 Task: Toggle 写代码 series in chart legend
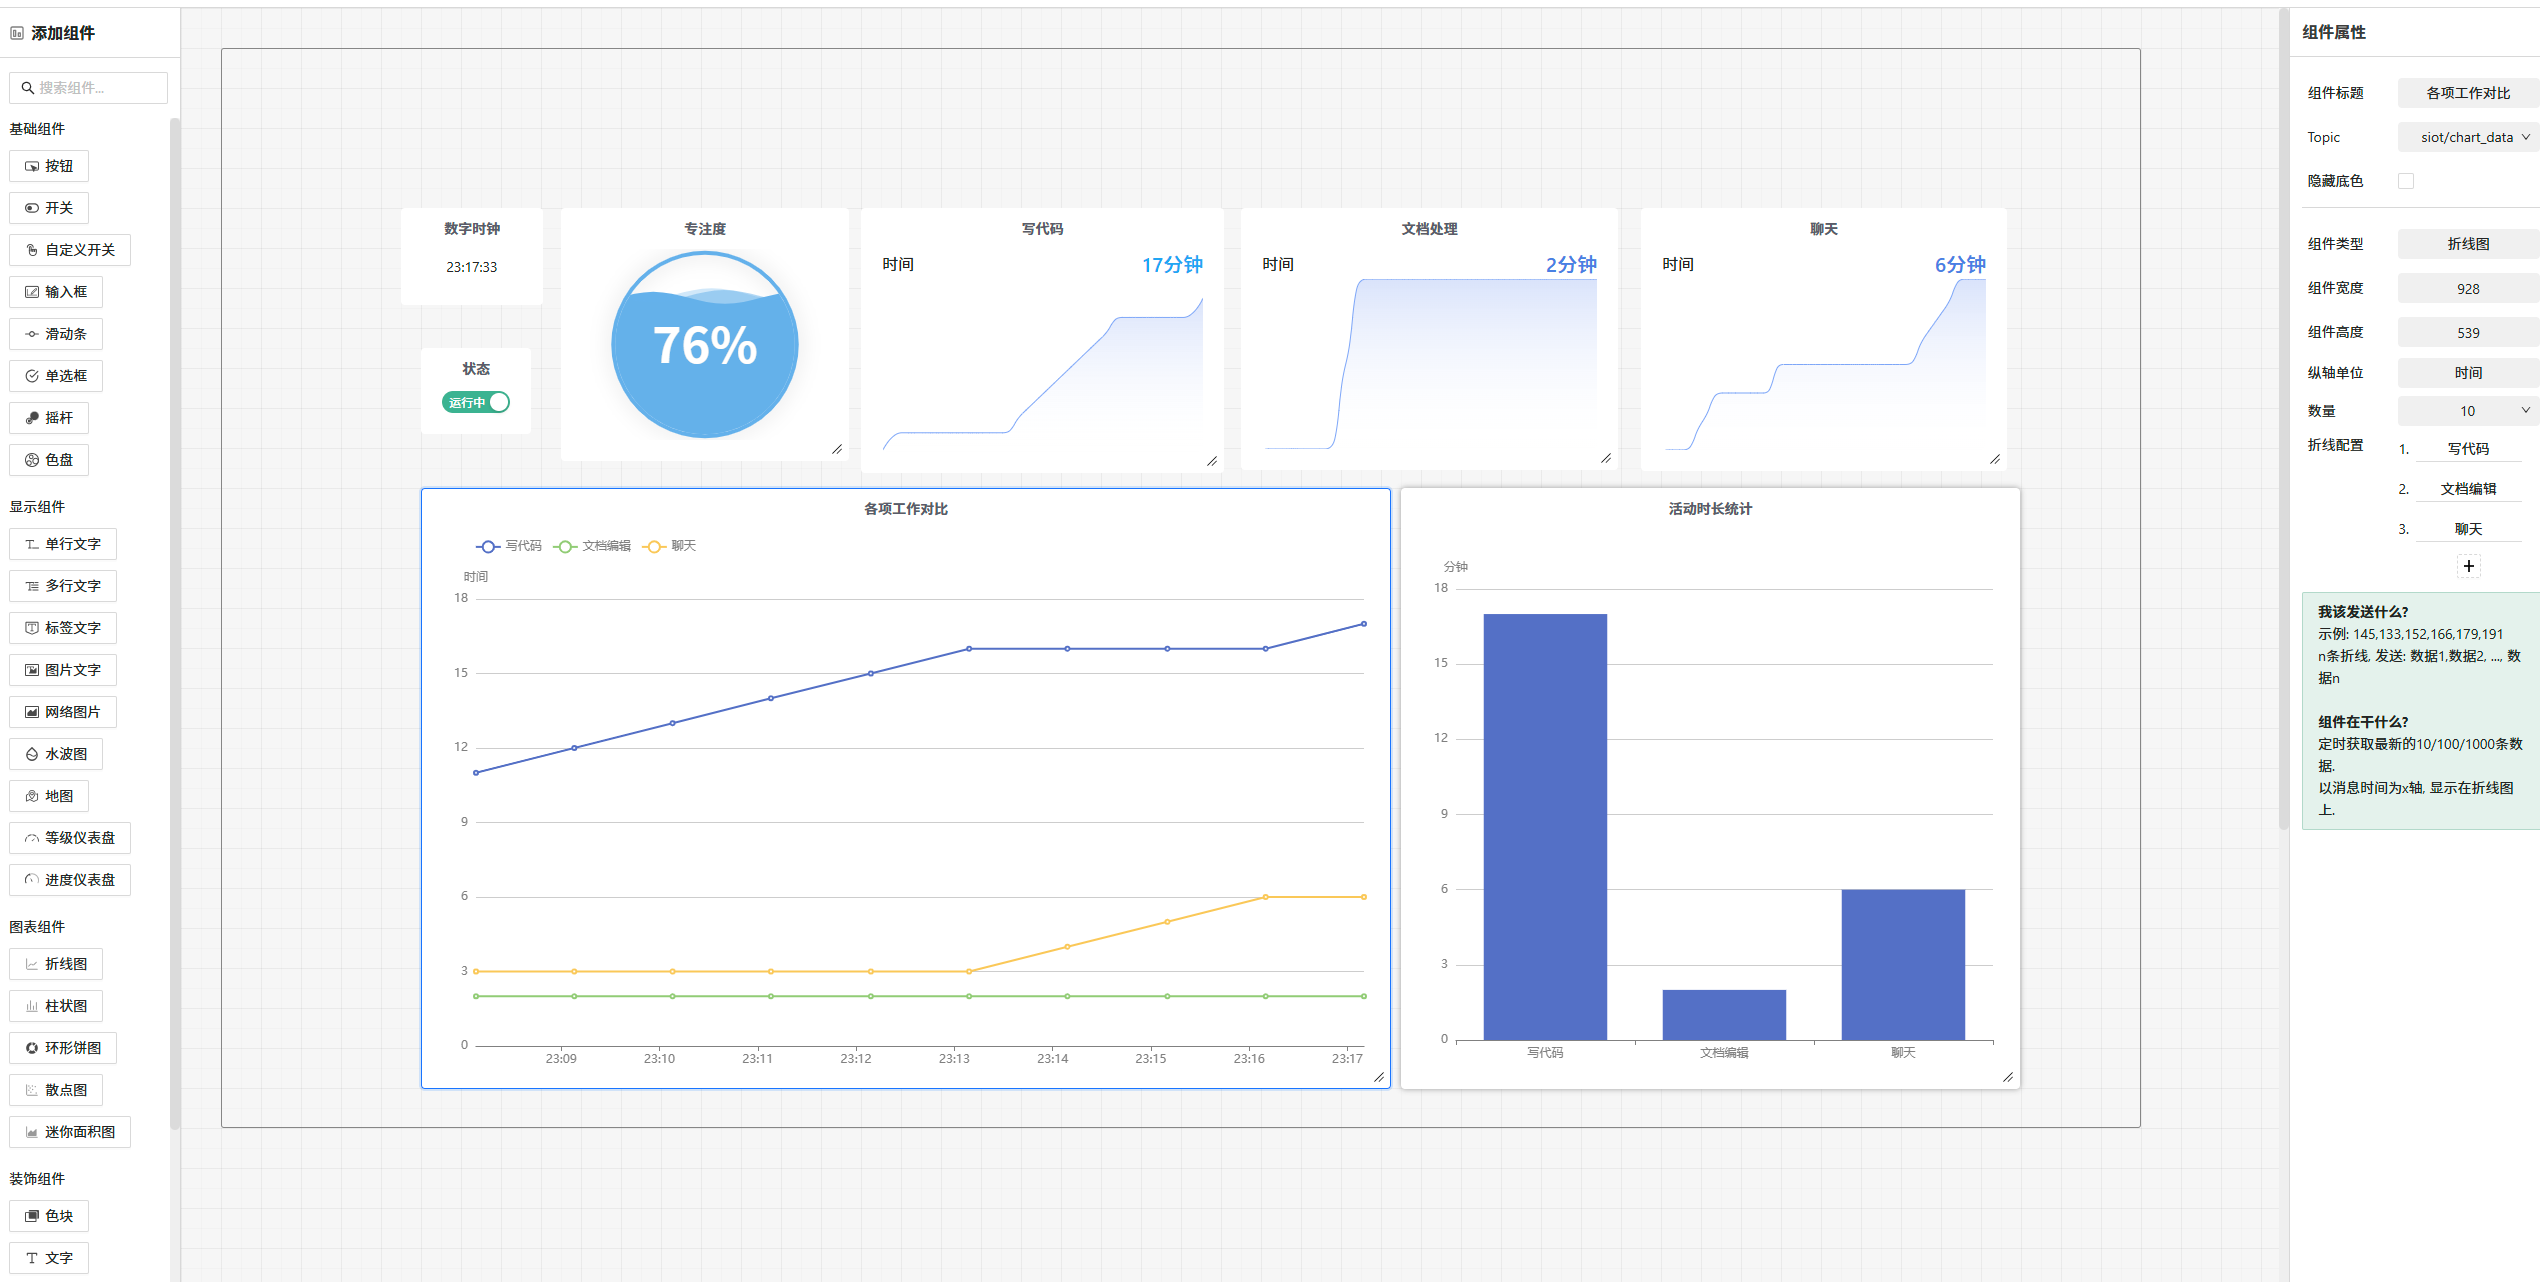pos(508,546)
